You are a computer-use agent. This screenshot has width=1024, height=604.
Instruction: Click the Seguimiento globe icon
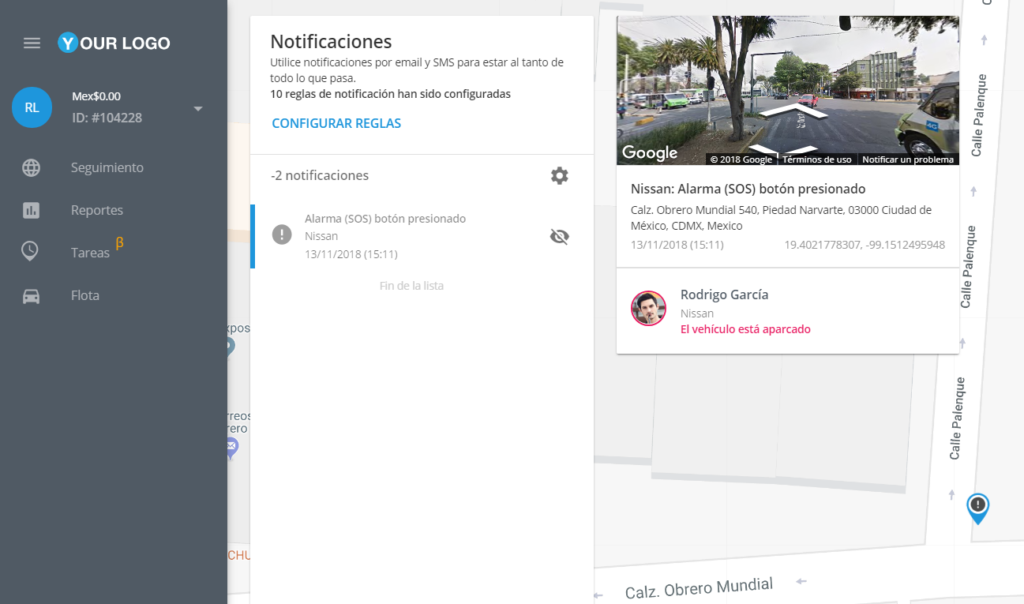coord(31,168)
